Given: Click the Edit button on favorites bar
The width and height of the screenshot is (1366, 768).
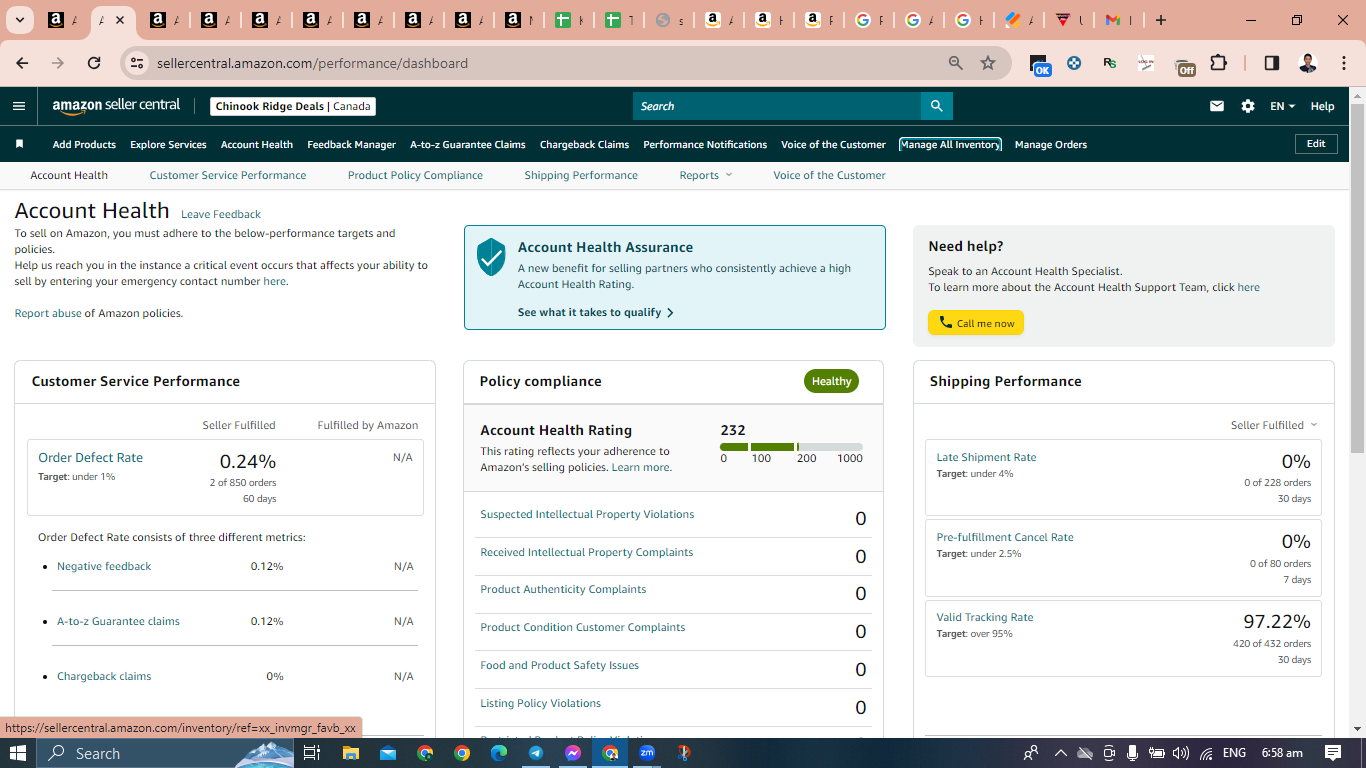Looking at the screenshot, I should click(1316, 144).
